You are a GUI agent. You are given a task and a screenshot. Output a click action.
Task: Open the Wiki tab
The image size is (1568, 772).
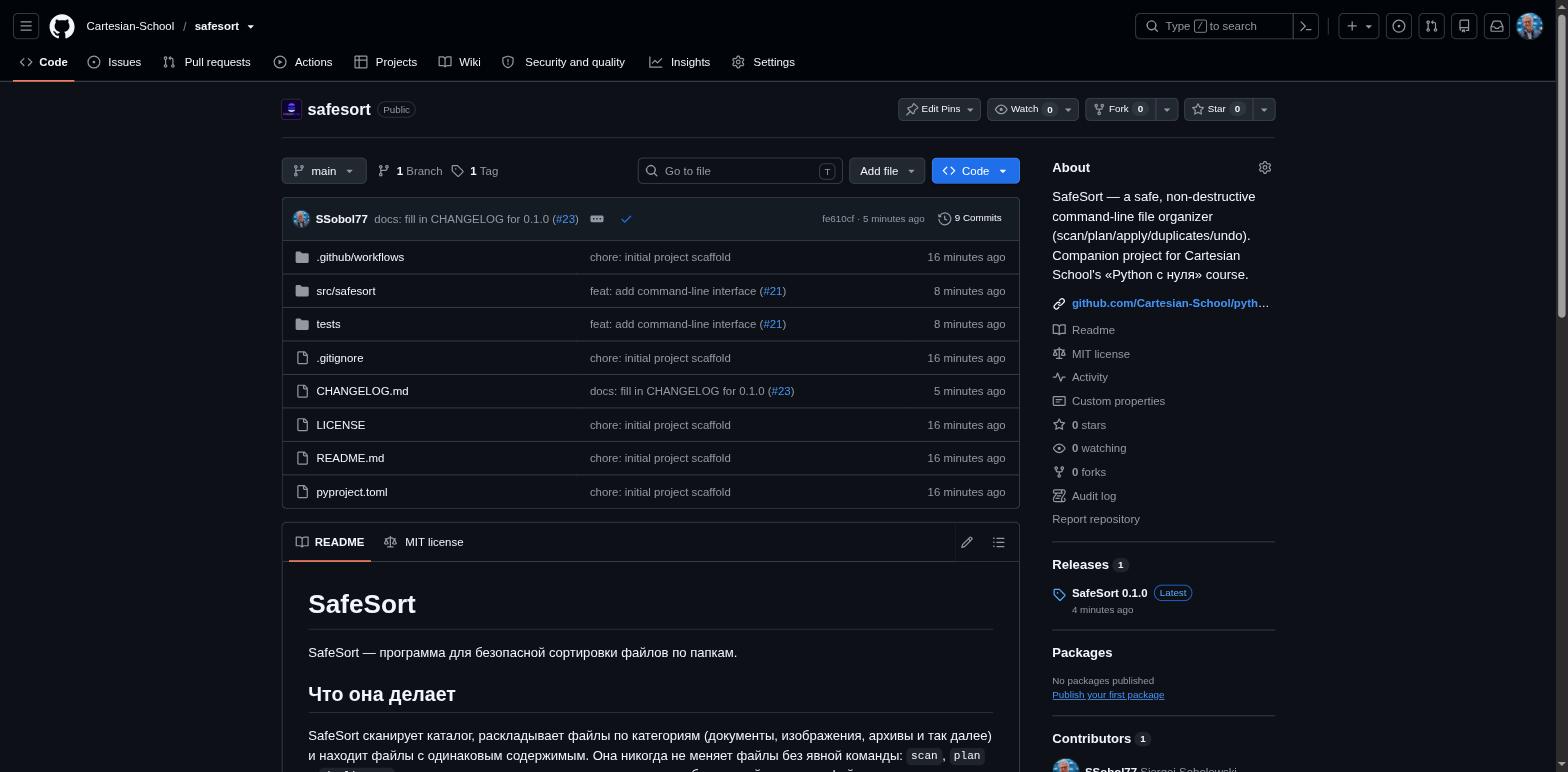coord(459,62)
